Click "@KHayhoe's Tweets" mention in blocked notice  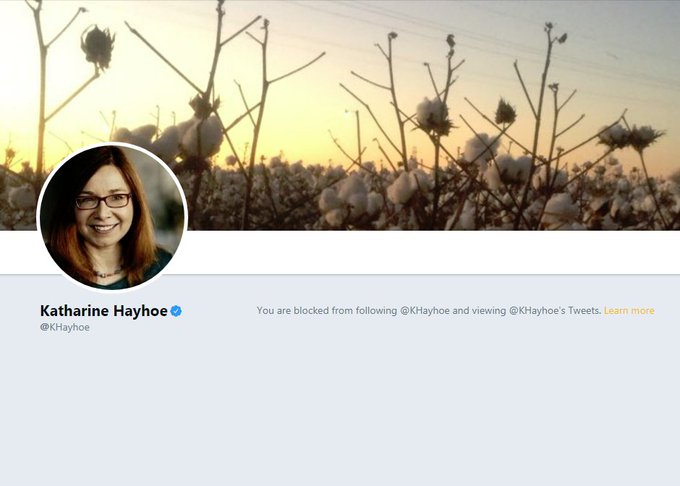(x=555, y=310)
